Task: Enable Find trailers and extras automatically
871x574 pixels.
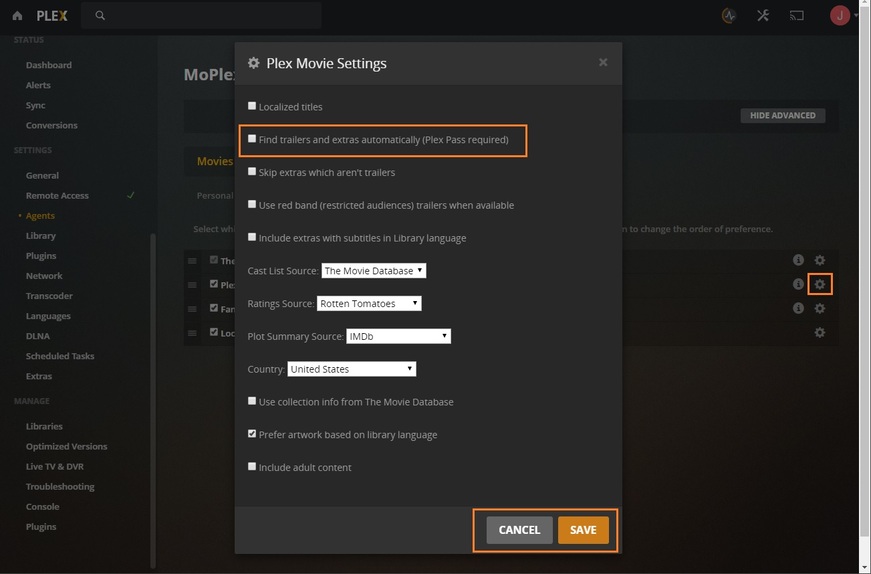Action: [252, 138]
